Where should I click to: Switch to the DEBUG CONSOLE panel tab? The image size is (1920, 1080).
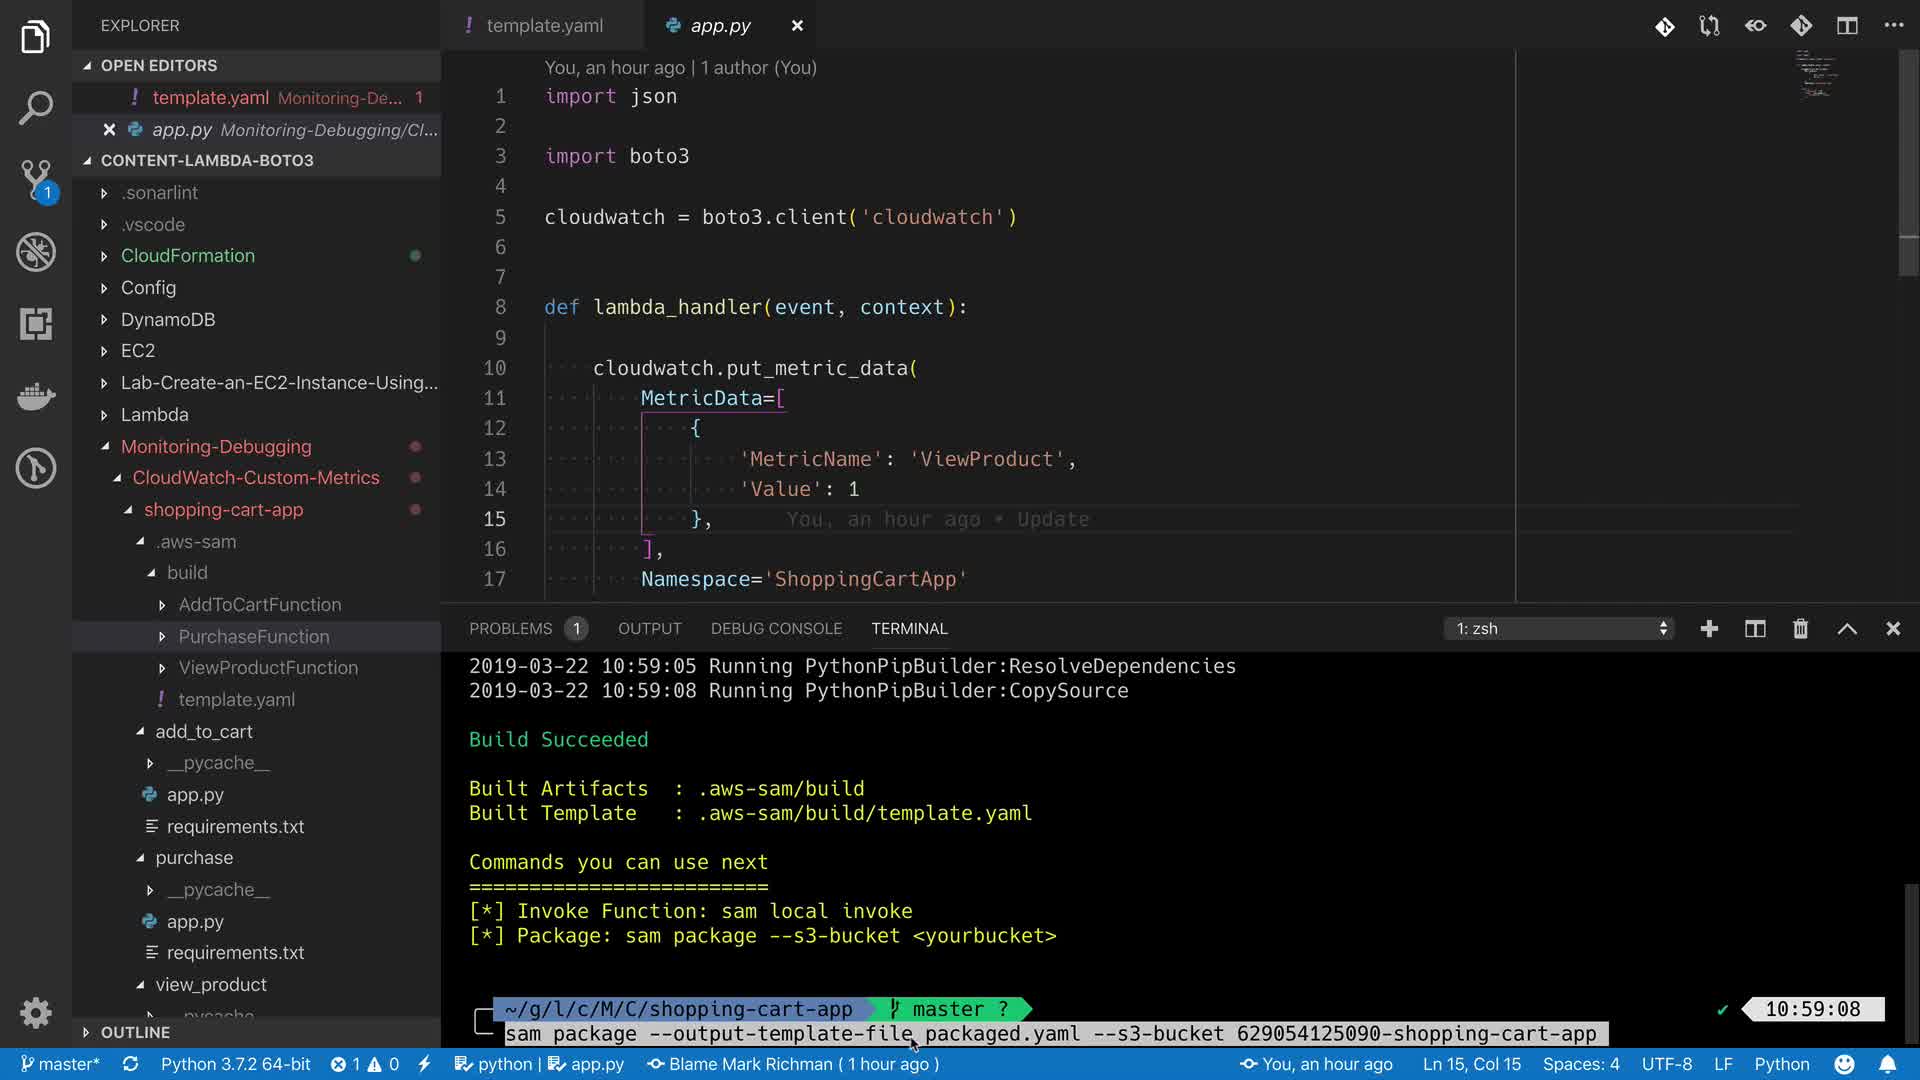[x=776, y=629]
